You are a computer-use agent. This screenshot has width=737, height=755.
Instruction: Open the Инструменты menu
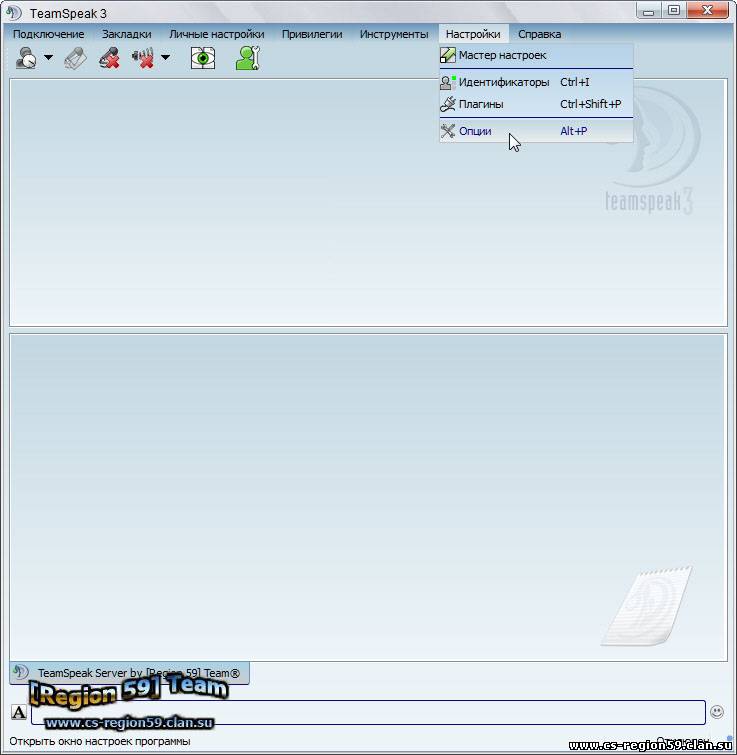point(394,34)
